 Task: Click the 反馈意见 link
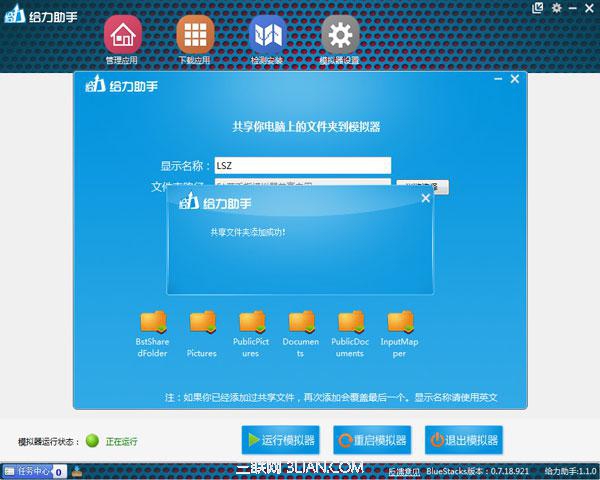tap(404, 472)
